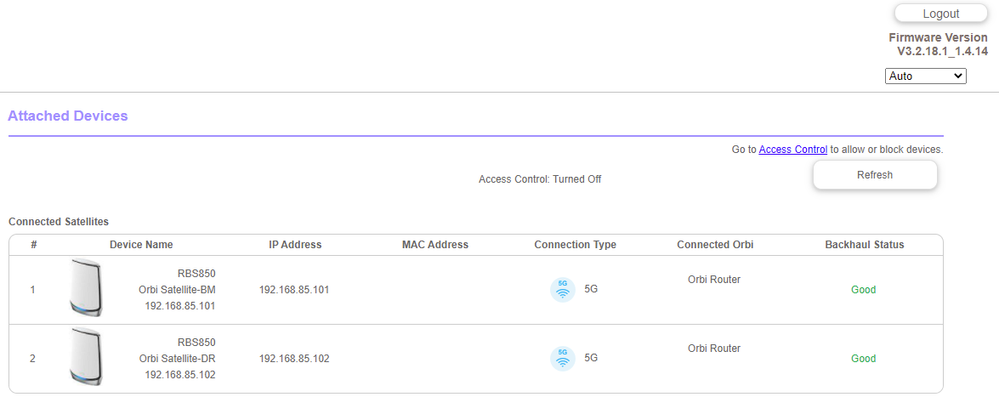Click the Backhaul Status column header
This screenshot has height=408, width=999.
(864, 244)
